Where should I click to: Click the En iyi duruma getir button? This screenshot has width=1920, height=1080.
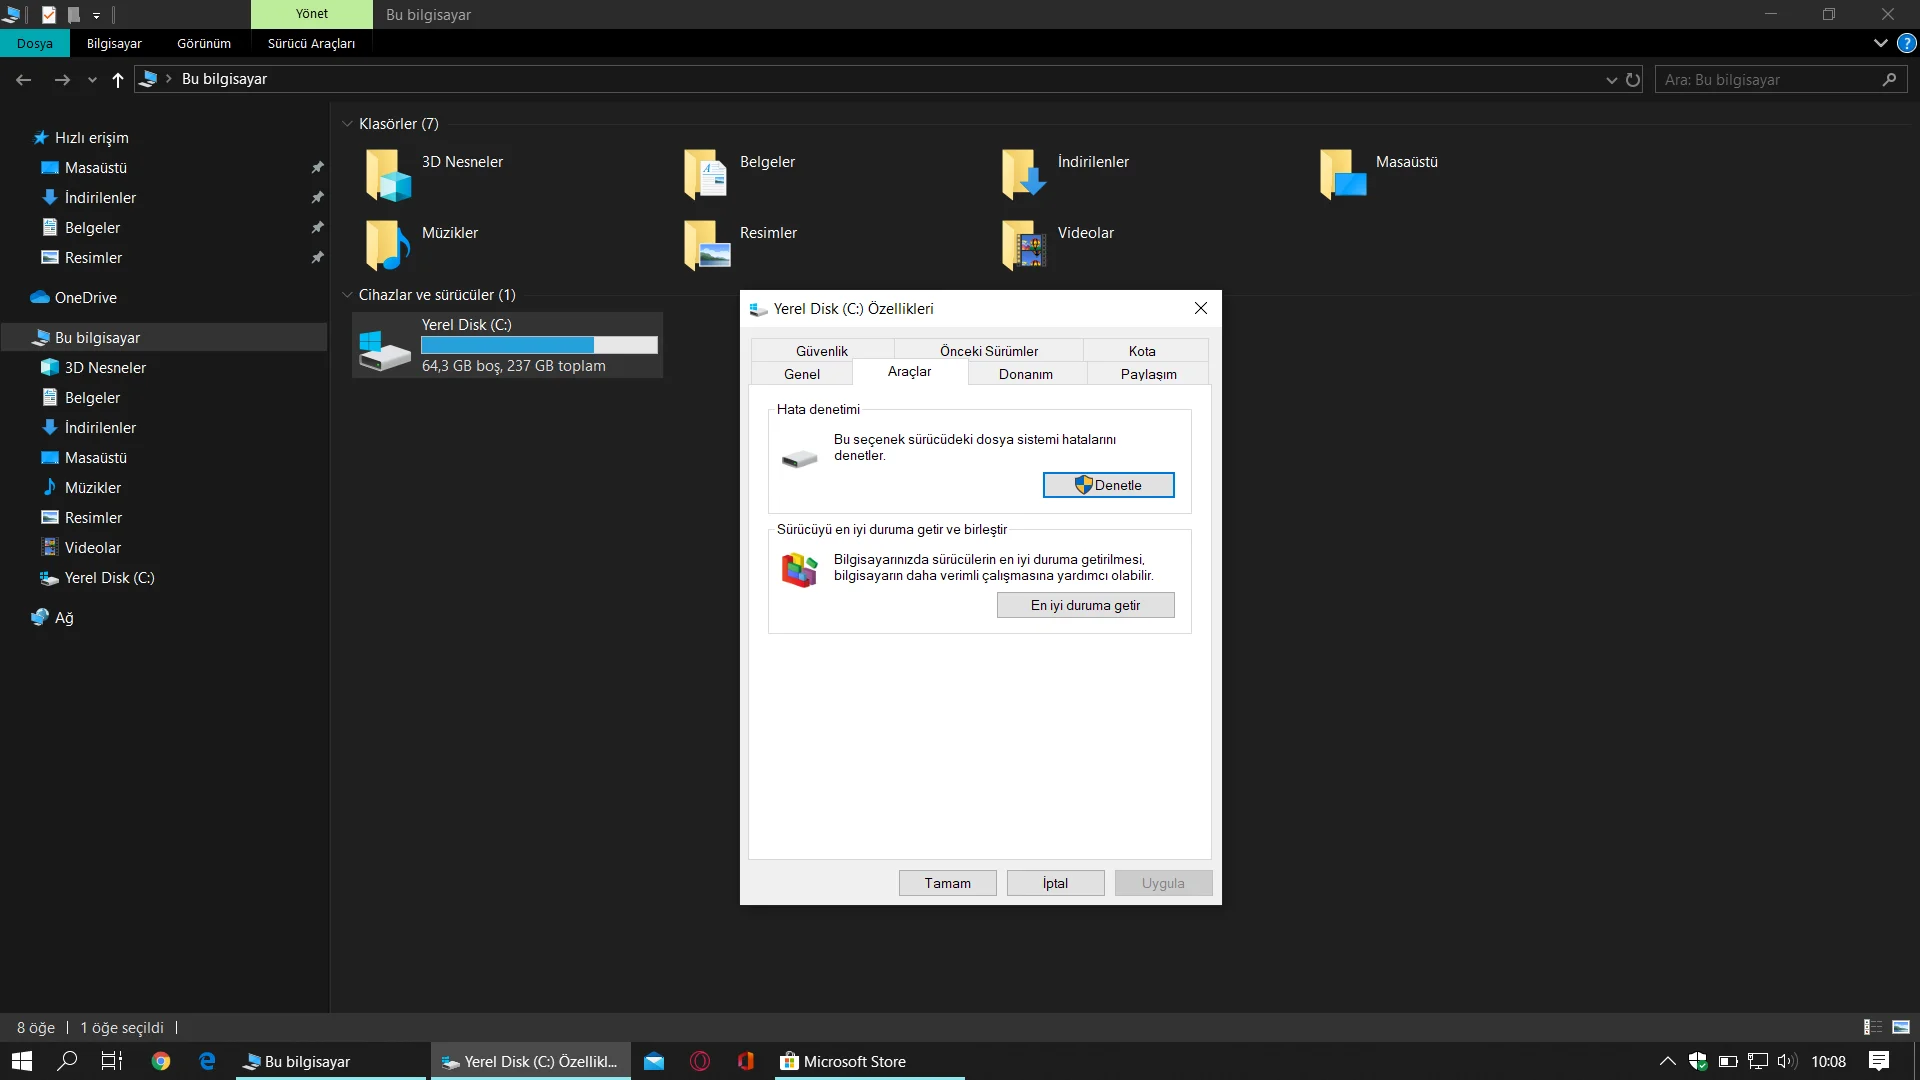click(x=1085, y=605)
